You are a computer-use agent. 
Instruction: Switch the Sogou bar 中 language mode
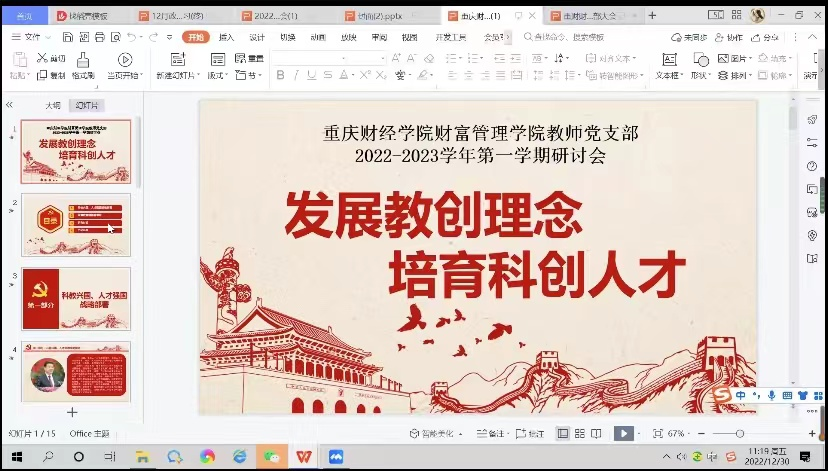point(741,395)
